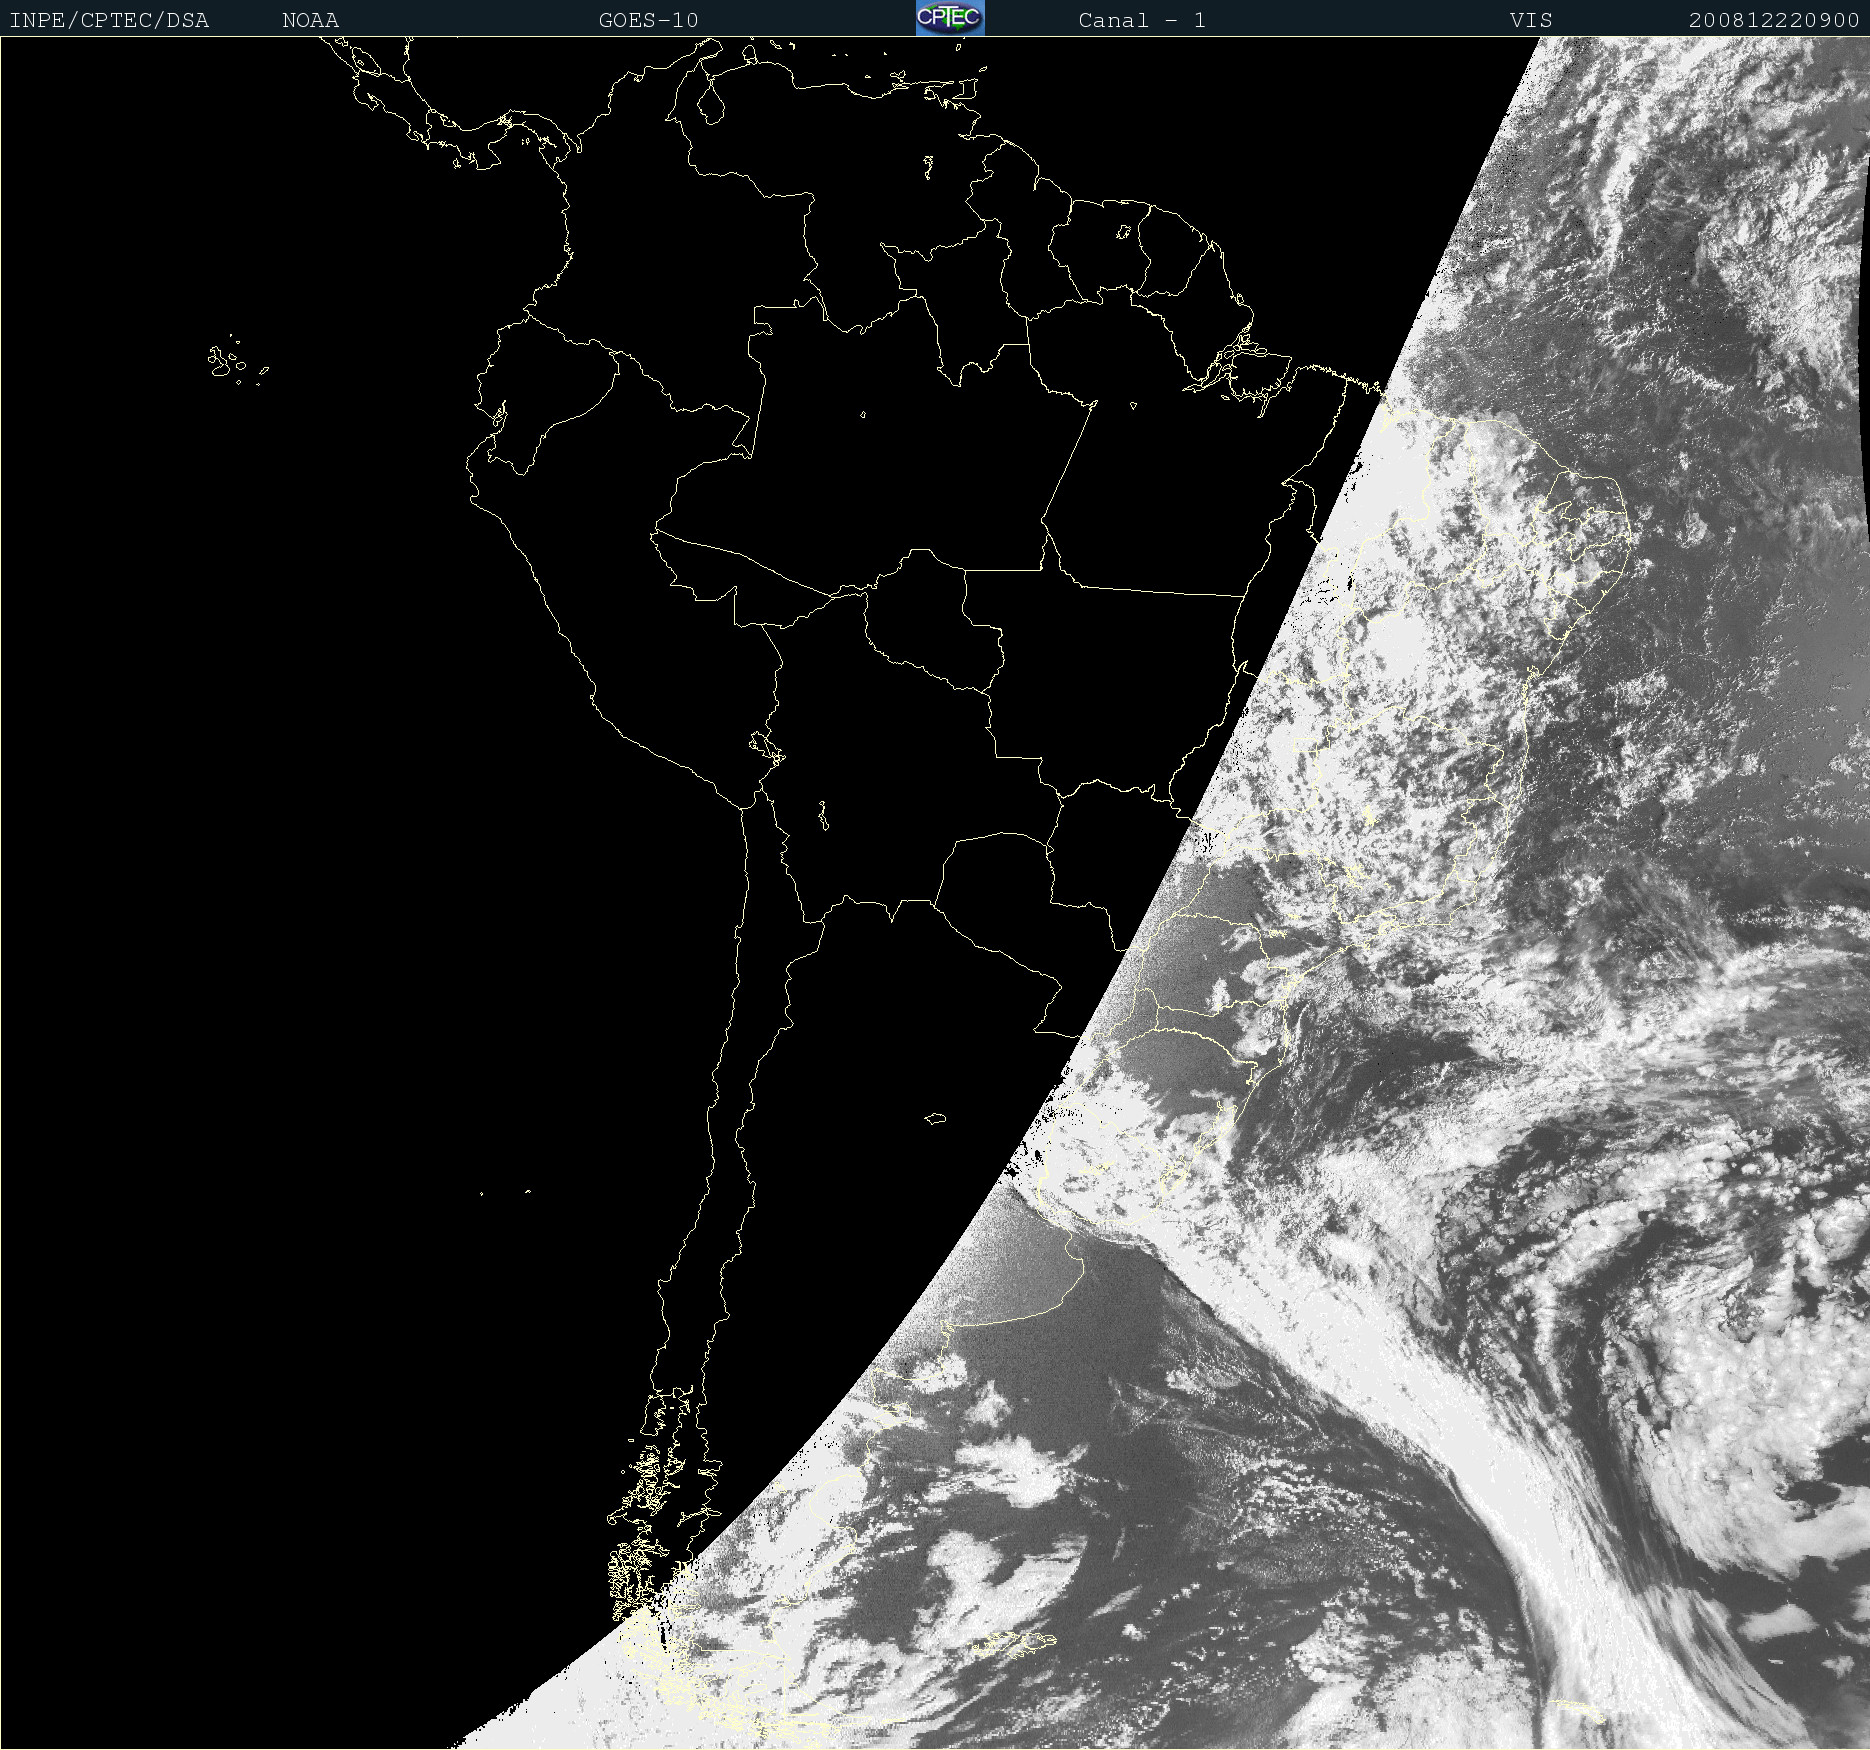This screenshot has width=1870, height=1750.
Task: Select the INPE/CPTEC/DSA header text
Action: click(x=109, y=20)
